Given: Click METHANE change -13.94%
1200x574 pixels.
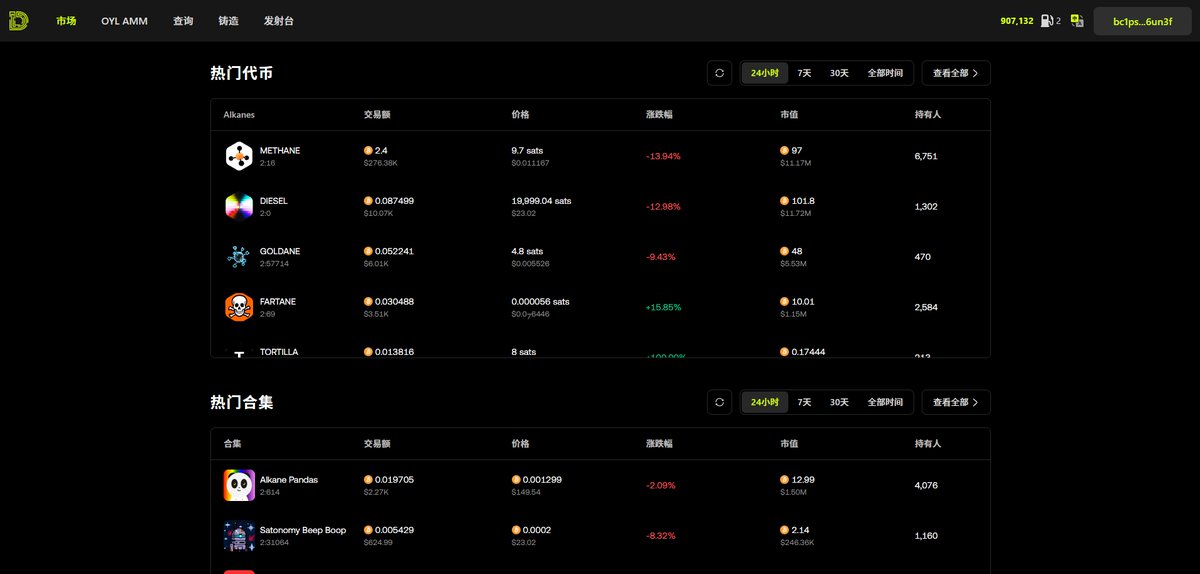Looking at the screenshot, I should coord(663,157).
